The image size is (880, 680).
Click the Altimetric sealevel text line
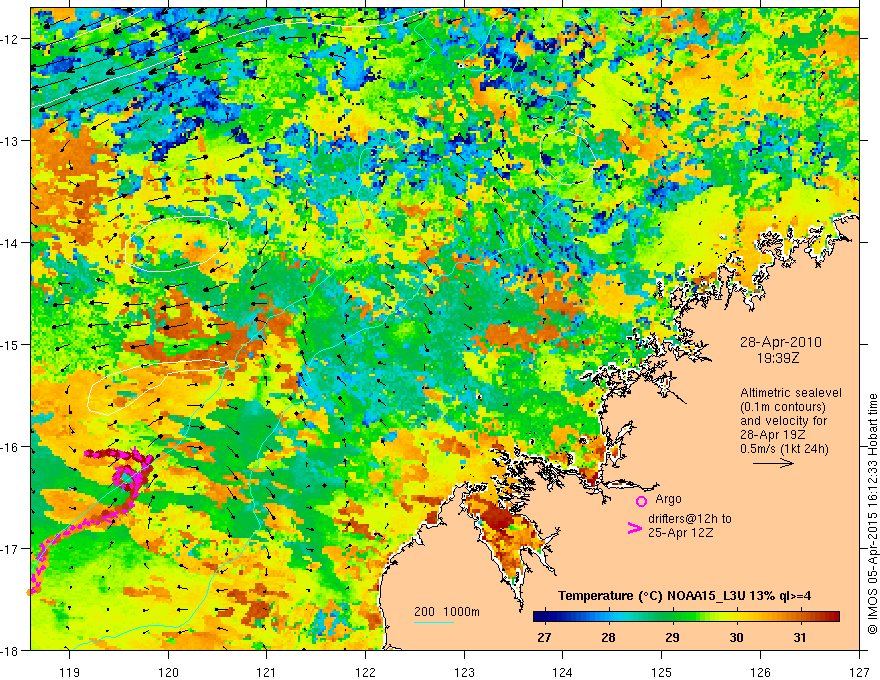(791, 393)
